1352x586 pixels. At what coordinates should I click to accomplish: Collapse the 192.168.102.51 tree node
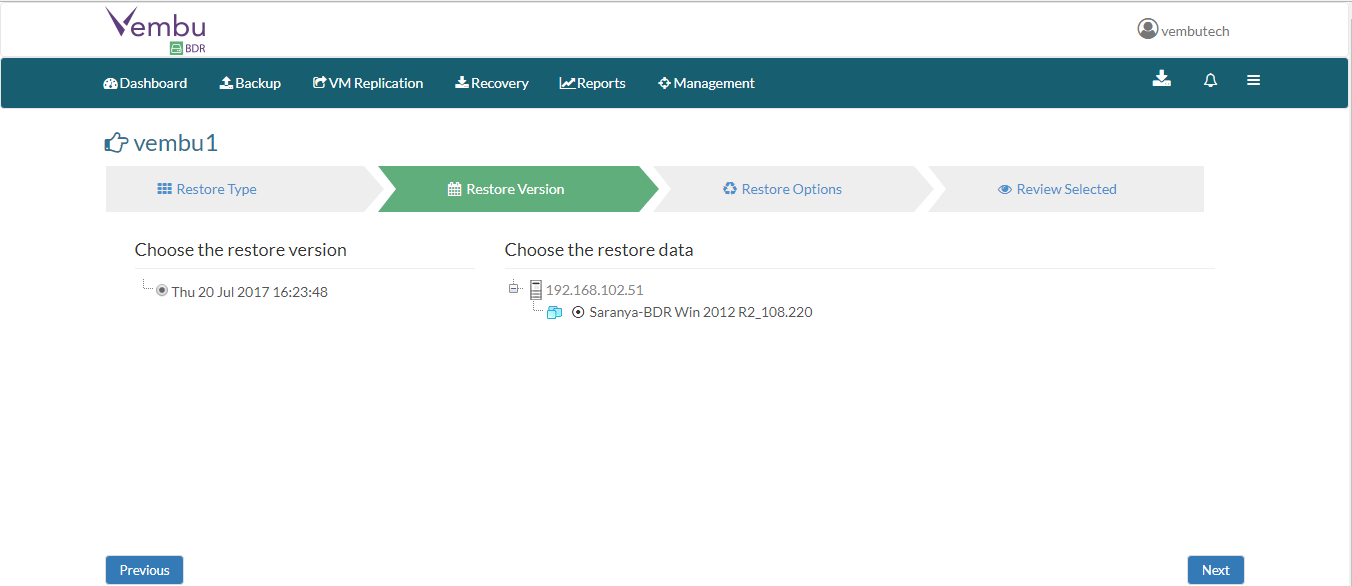click(514, 289)
